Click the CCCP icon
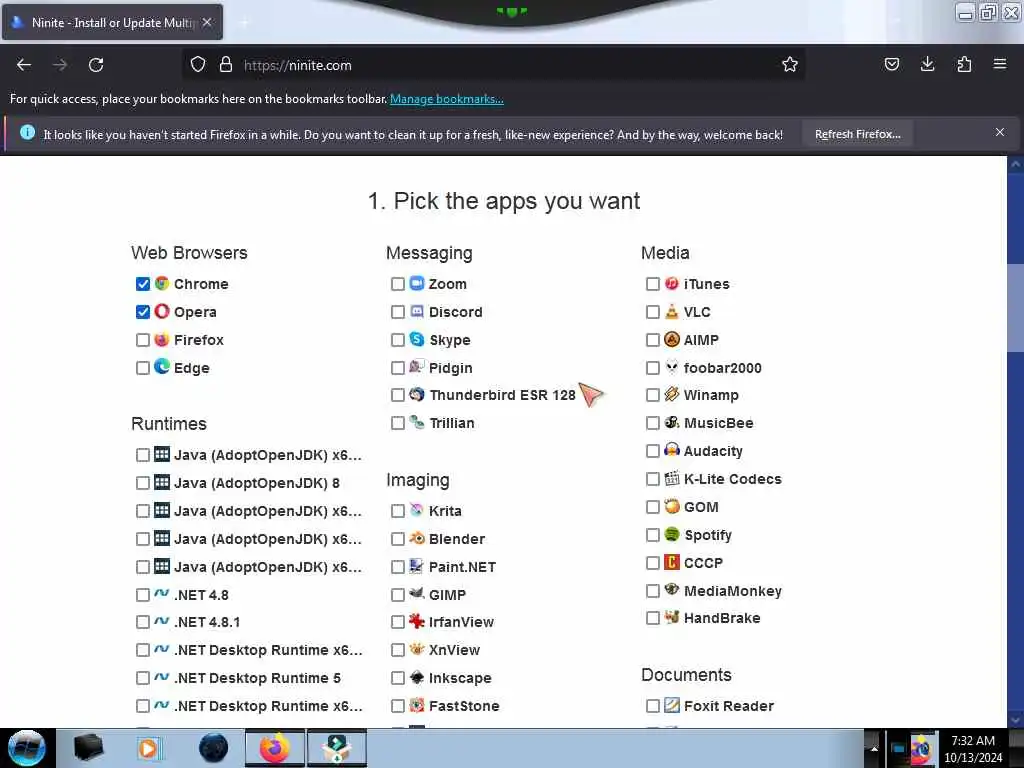1024x768 pixels. (671, 562)
